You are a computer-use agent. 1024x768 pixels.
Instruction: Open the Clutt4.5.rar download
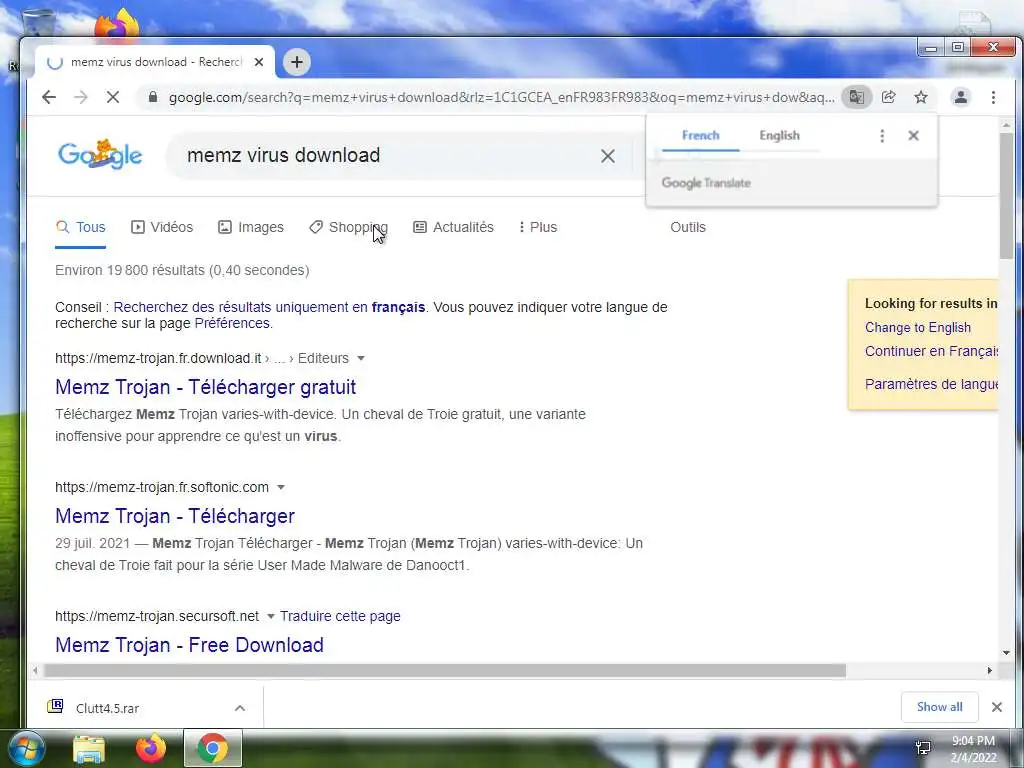click(107, 709)
